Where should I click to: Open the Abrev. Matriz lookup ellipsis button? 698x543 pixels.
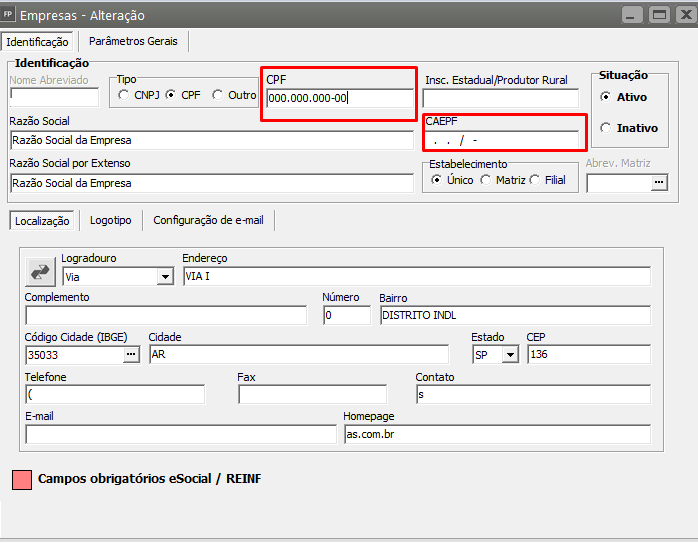(x=658, y=183)
